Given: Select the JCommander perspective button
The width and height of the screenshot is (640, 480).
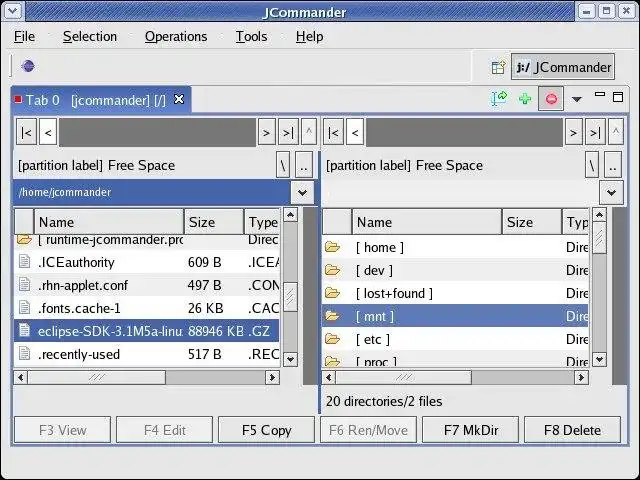Looking at the screenshot, I should pos(563,67).
